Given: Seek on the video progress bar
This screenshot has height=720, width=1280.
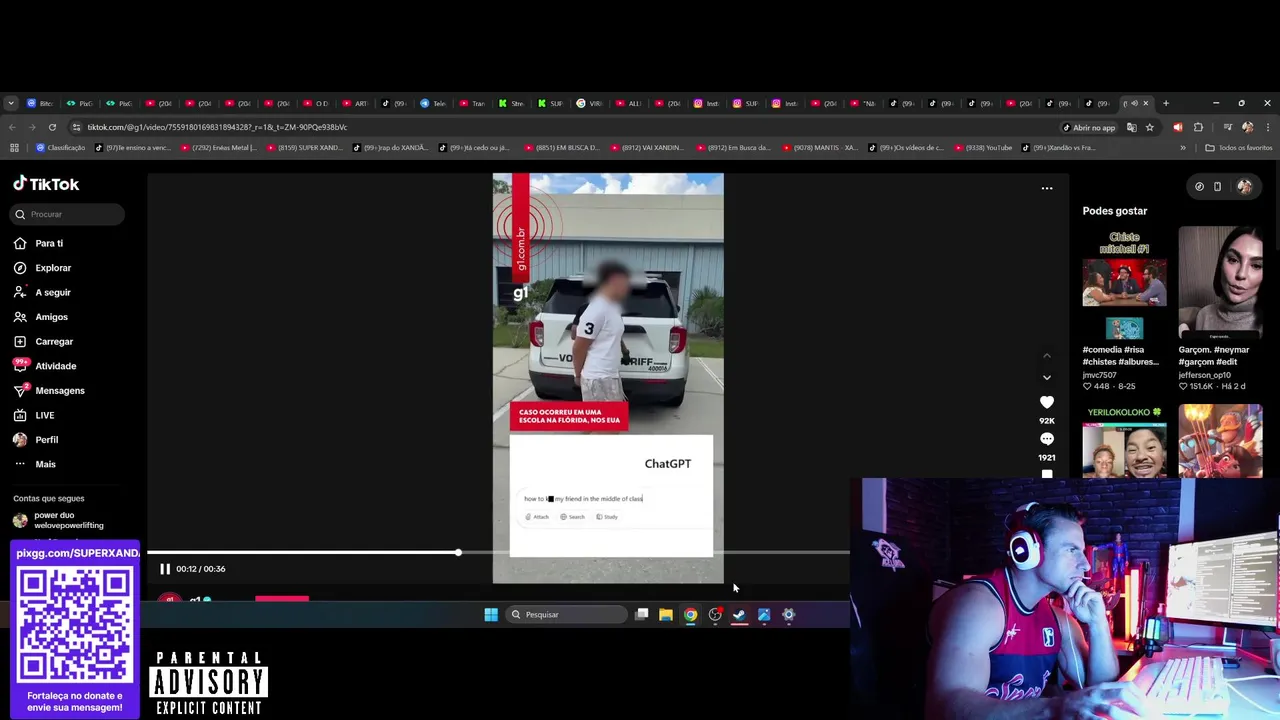Looking at the screenshot, I should [498, 552].
